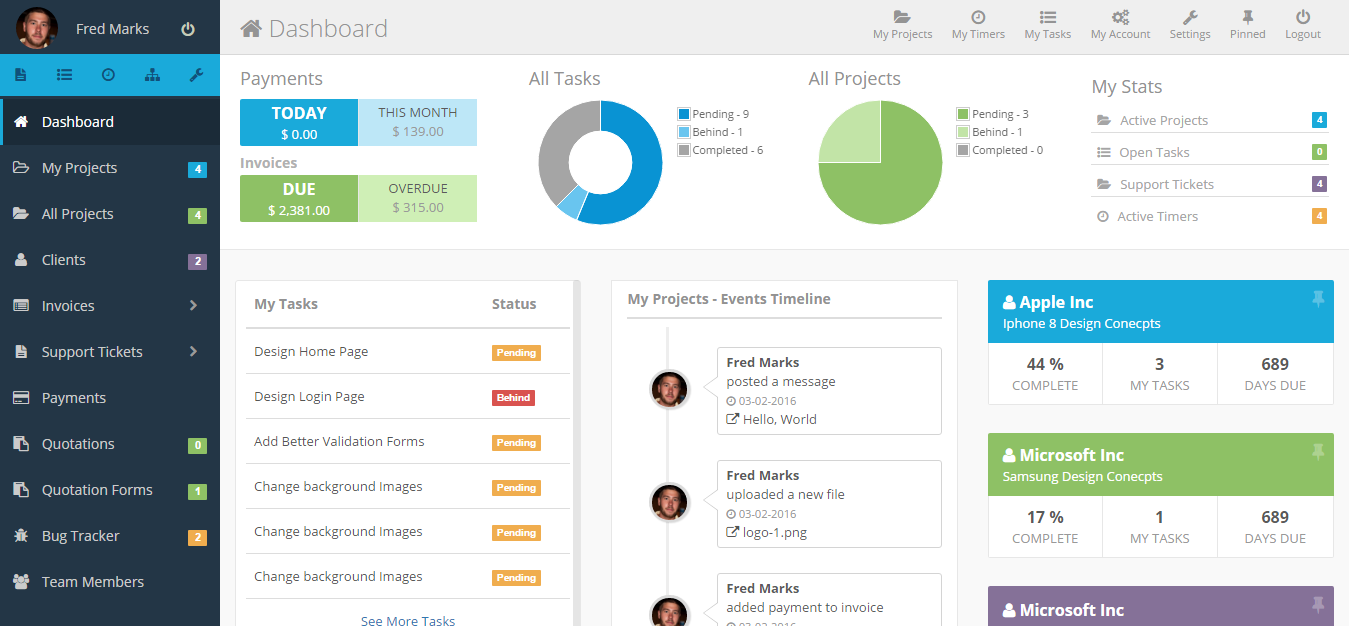Click the Status column header in My Tasks
The height and width of the screenshot is (626, 1349).
(x=514, y=304)
